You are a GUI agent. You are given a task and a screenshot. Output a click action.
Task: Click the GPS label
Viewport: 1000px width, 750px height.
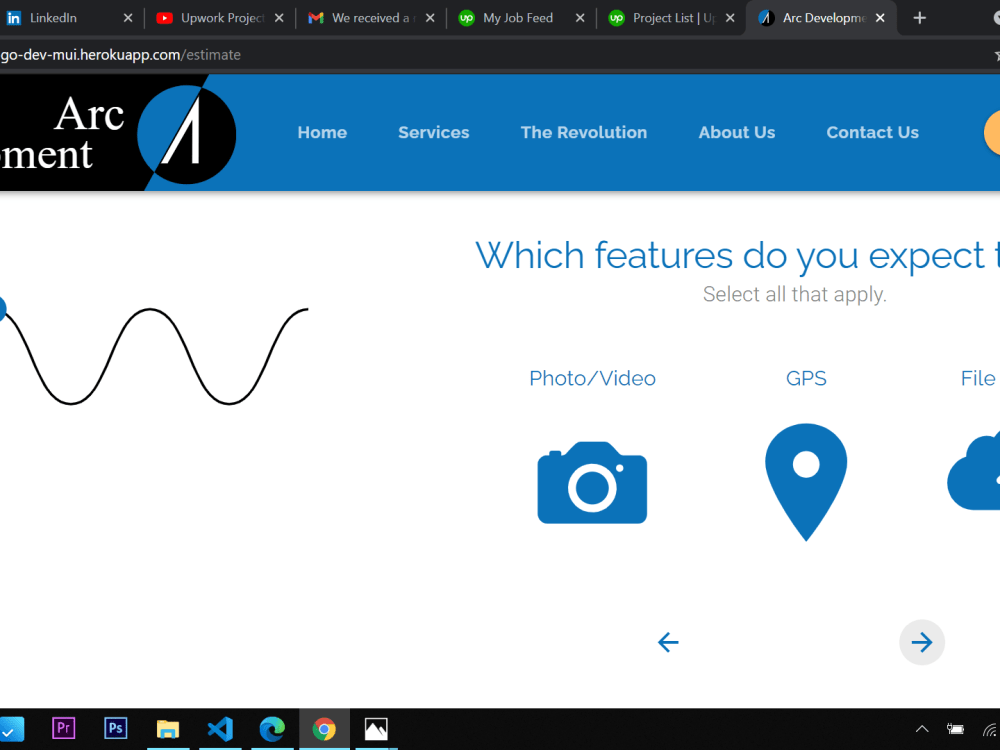(806, 378)
